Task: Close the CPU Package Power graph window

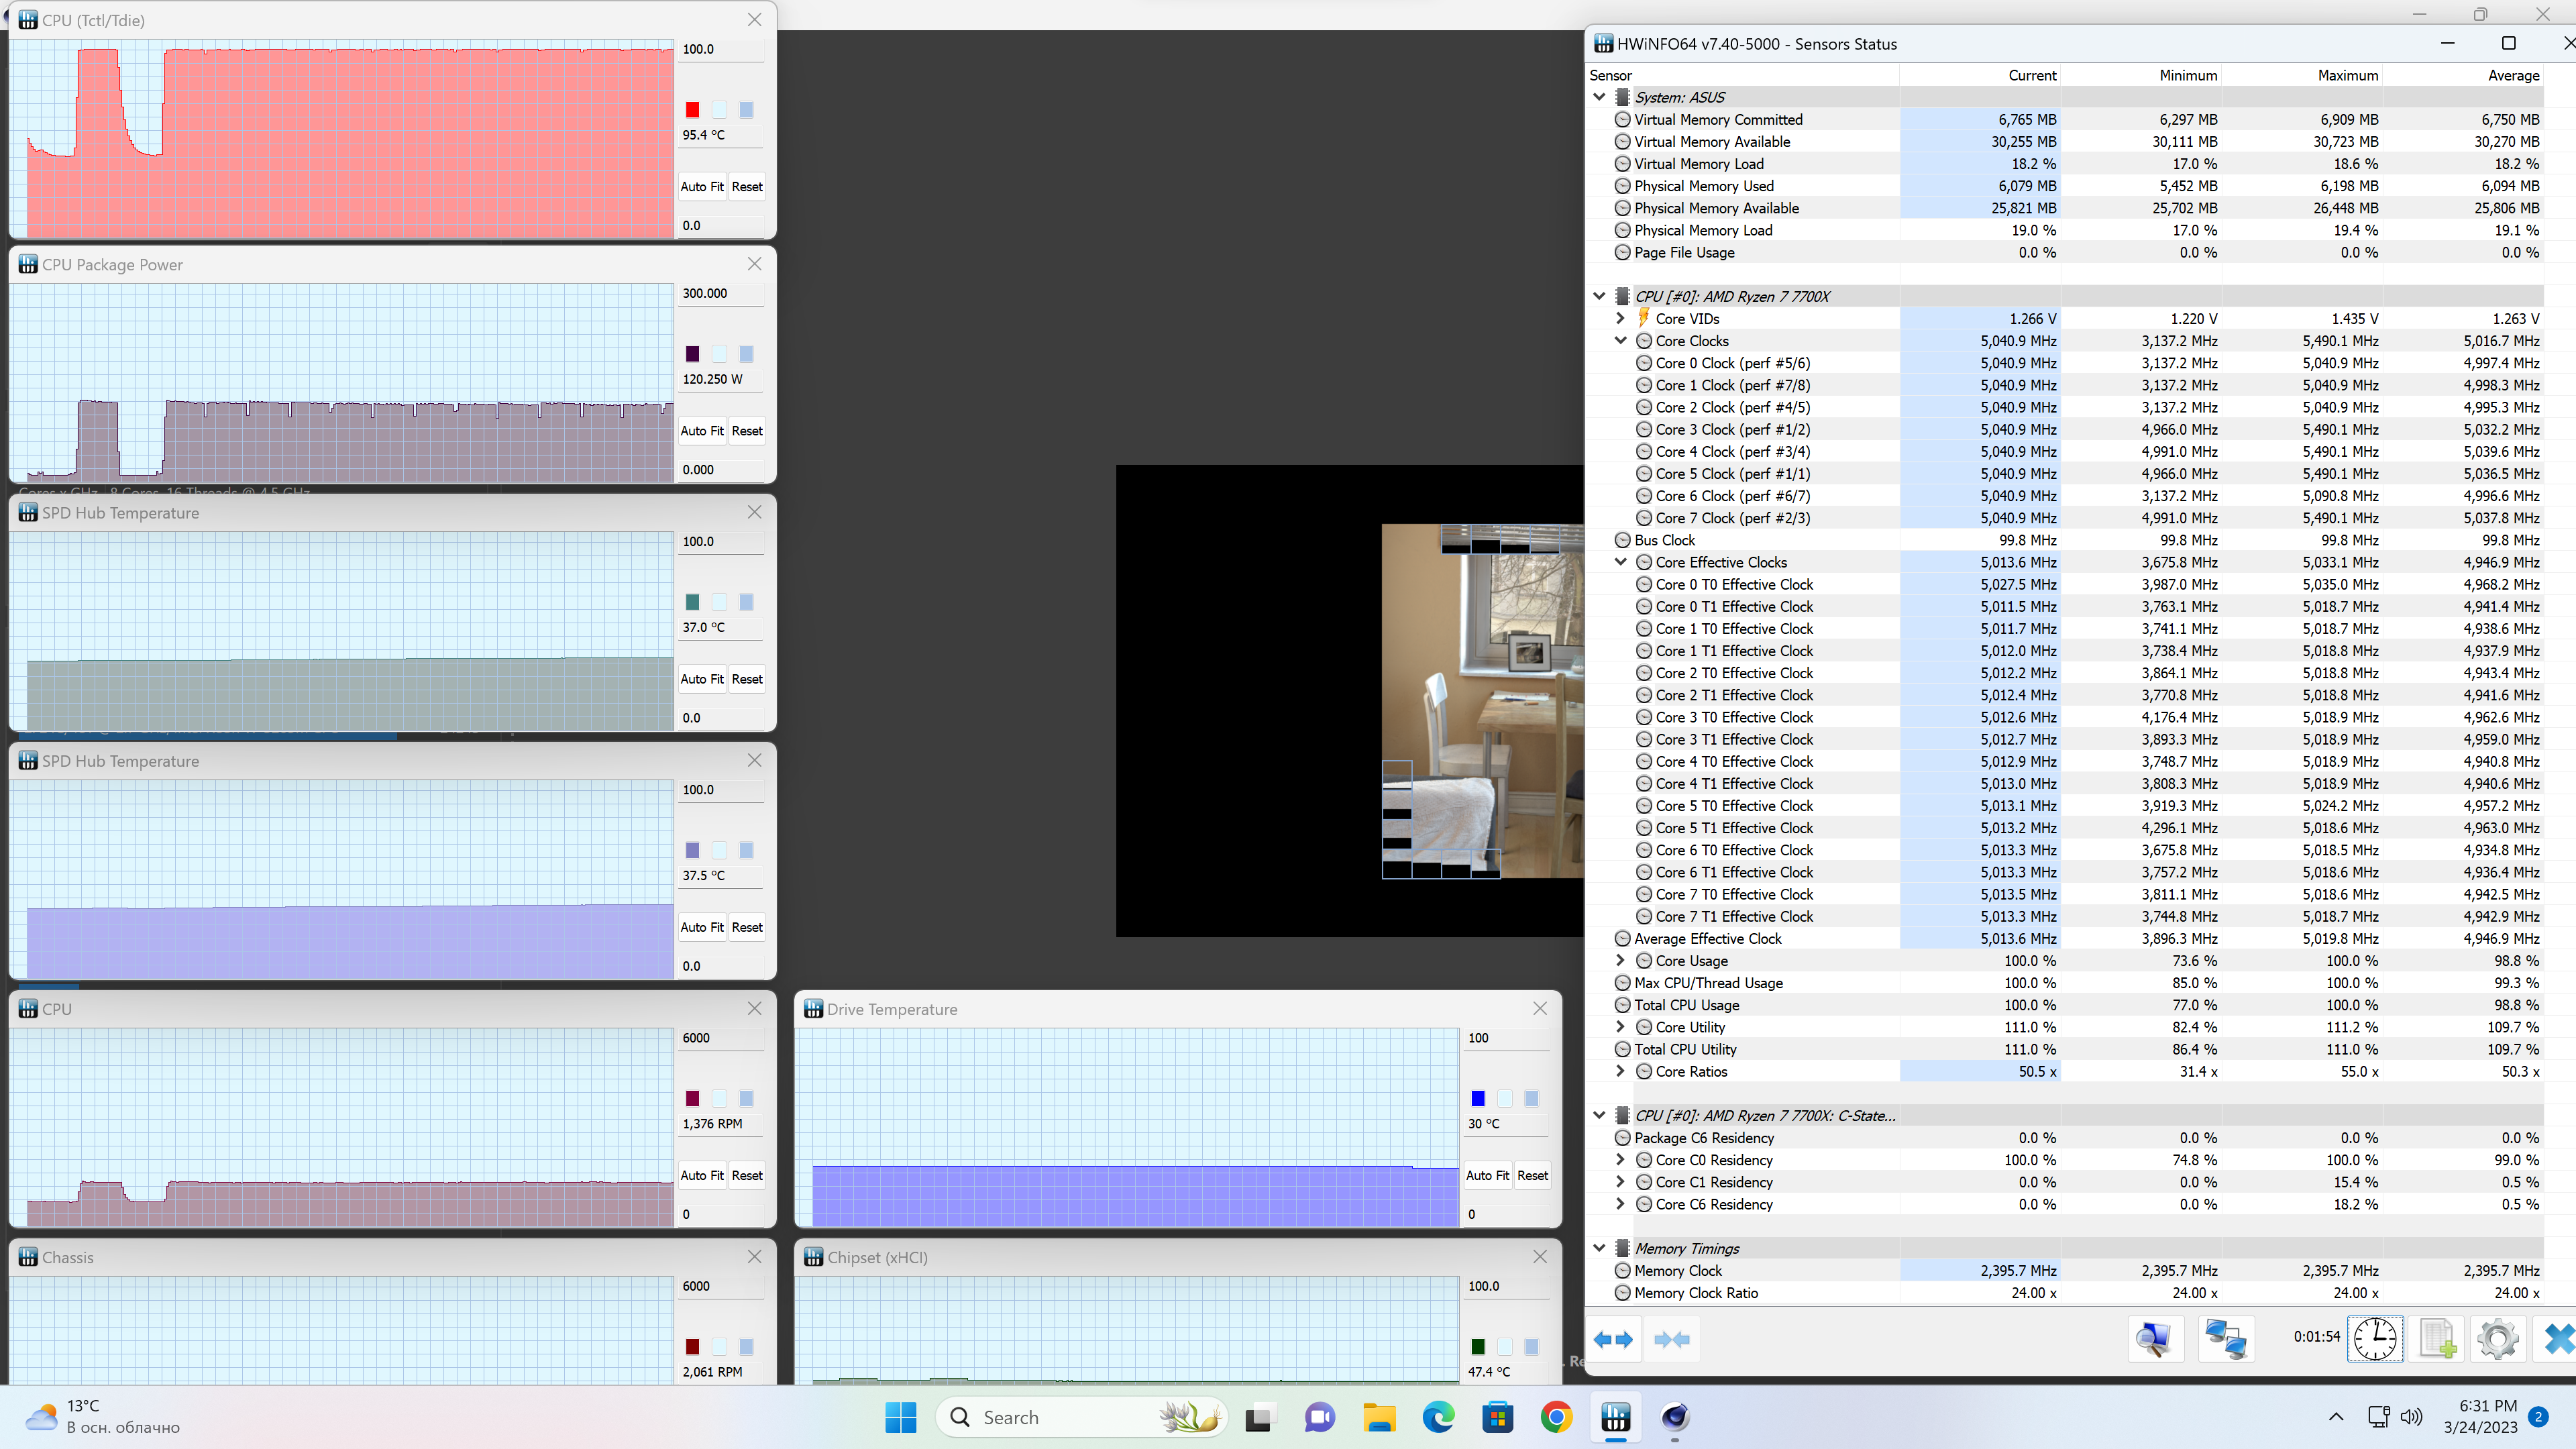Action: tap(754, 264)
